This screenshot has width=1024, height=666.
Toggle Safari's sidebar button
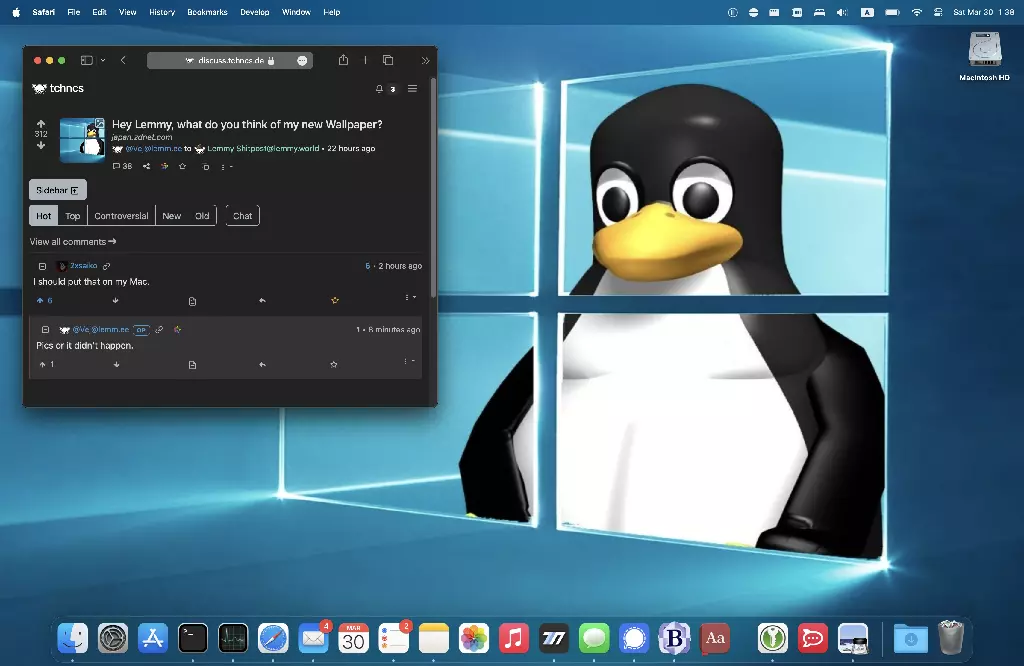click(86, 60)
